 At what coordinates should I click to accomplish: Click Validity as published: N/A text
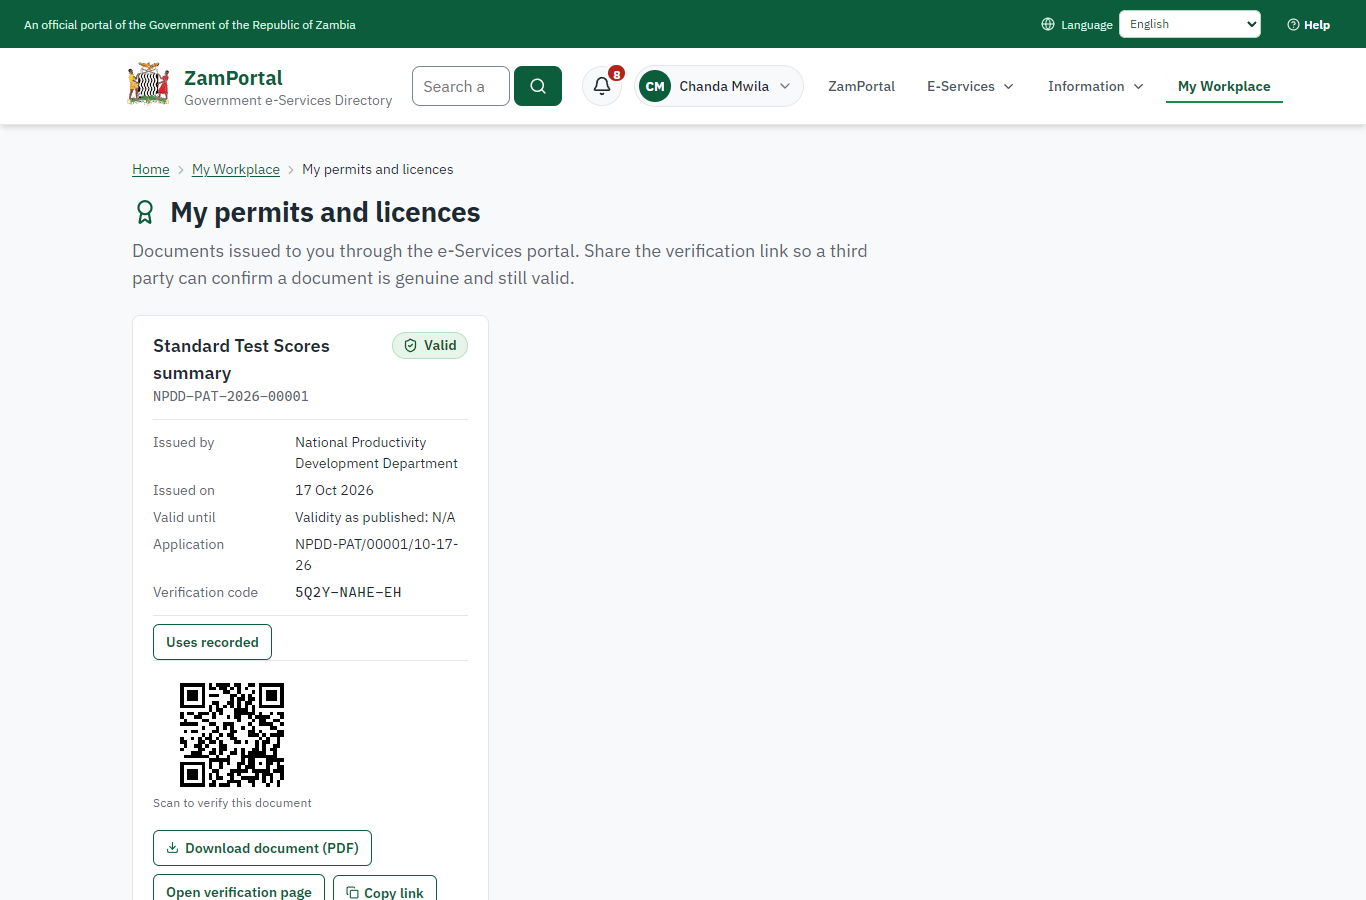pos(375,517)
